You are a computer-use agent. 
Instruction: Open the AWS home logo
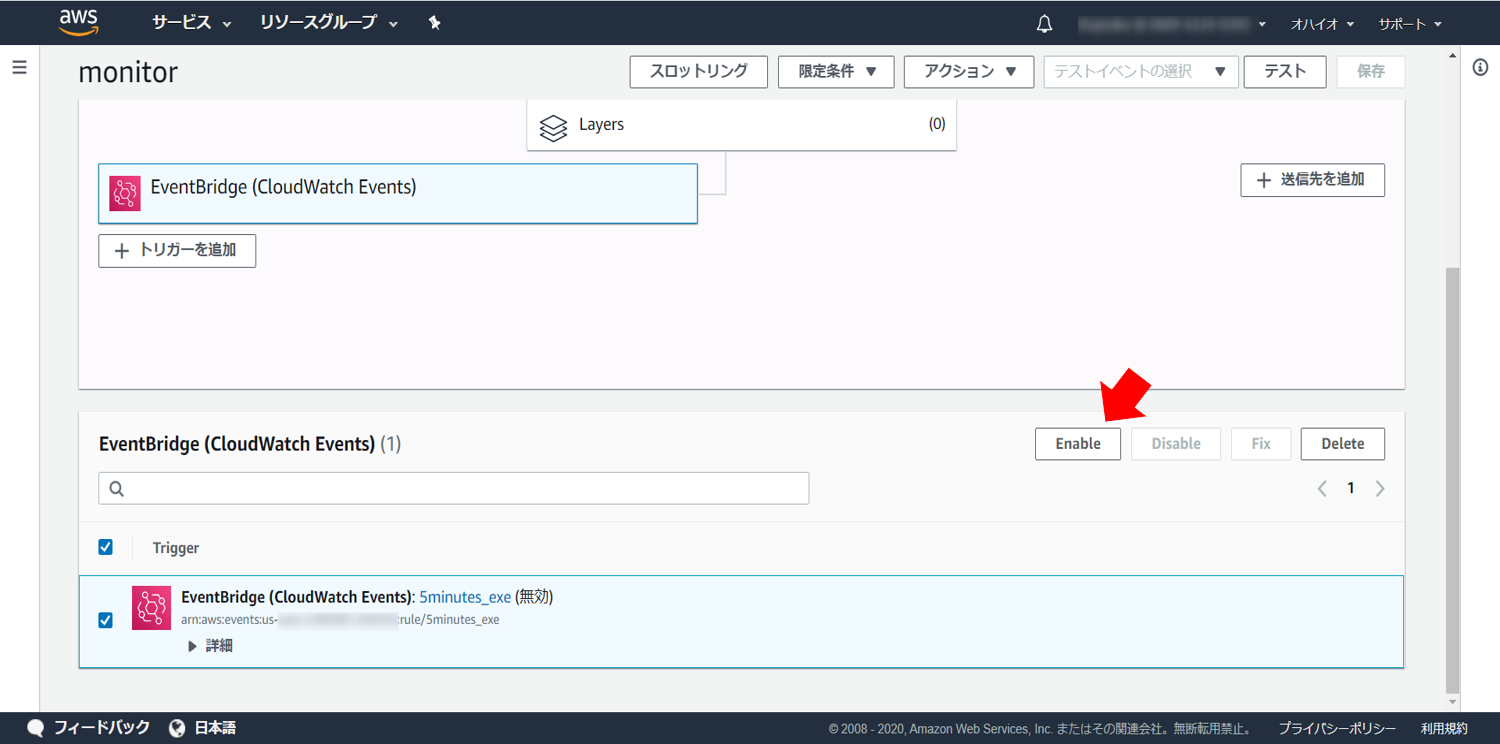click(x=78, y=22)
